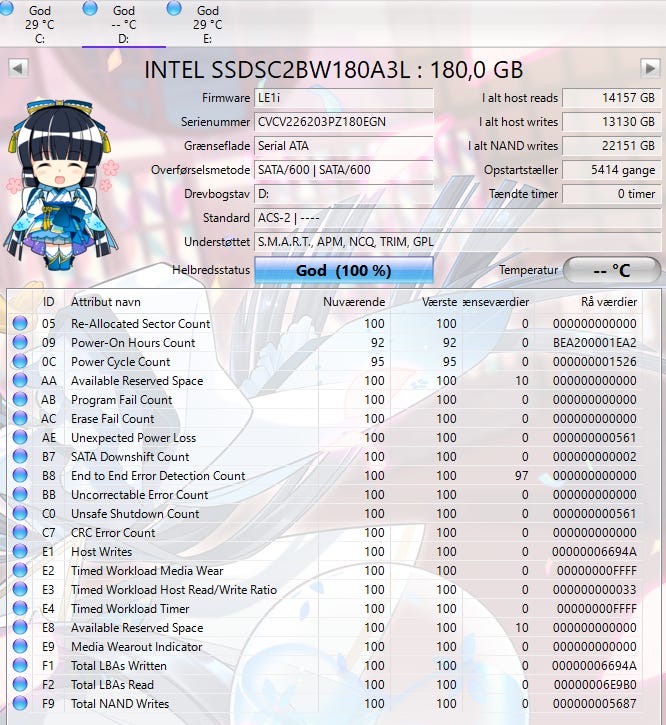Click the Nuværende column header
The width and height of the screenshot is (666, 725).
click(x=354, y=302)
